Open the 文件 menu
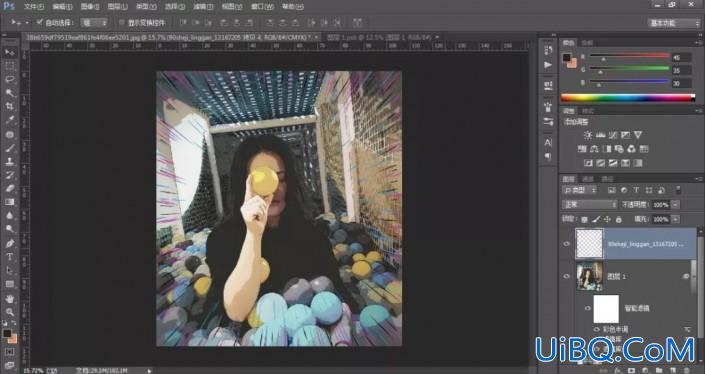 tap(34, 6)
